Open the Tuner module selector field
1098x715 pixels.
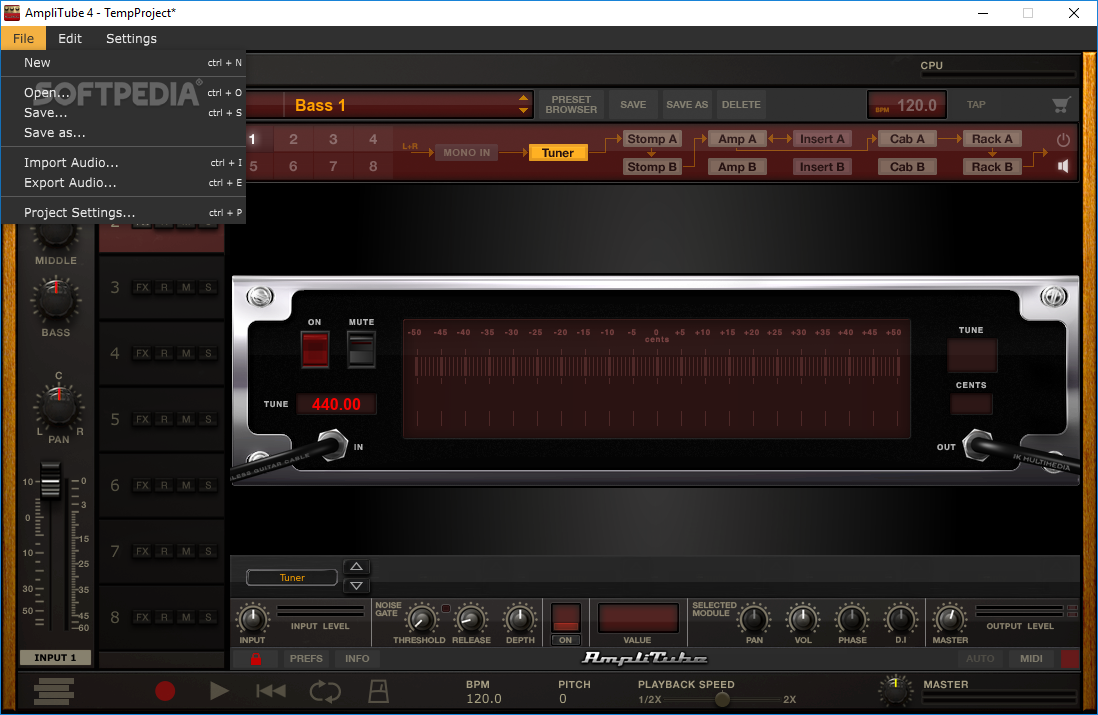(292, 578)
